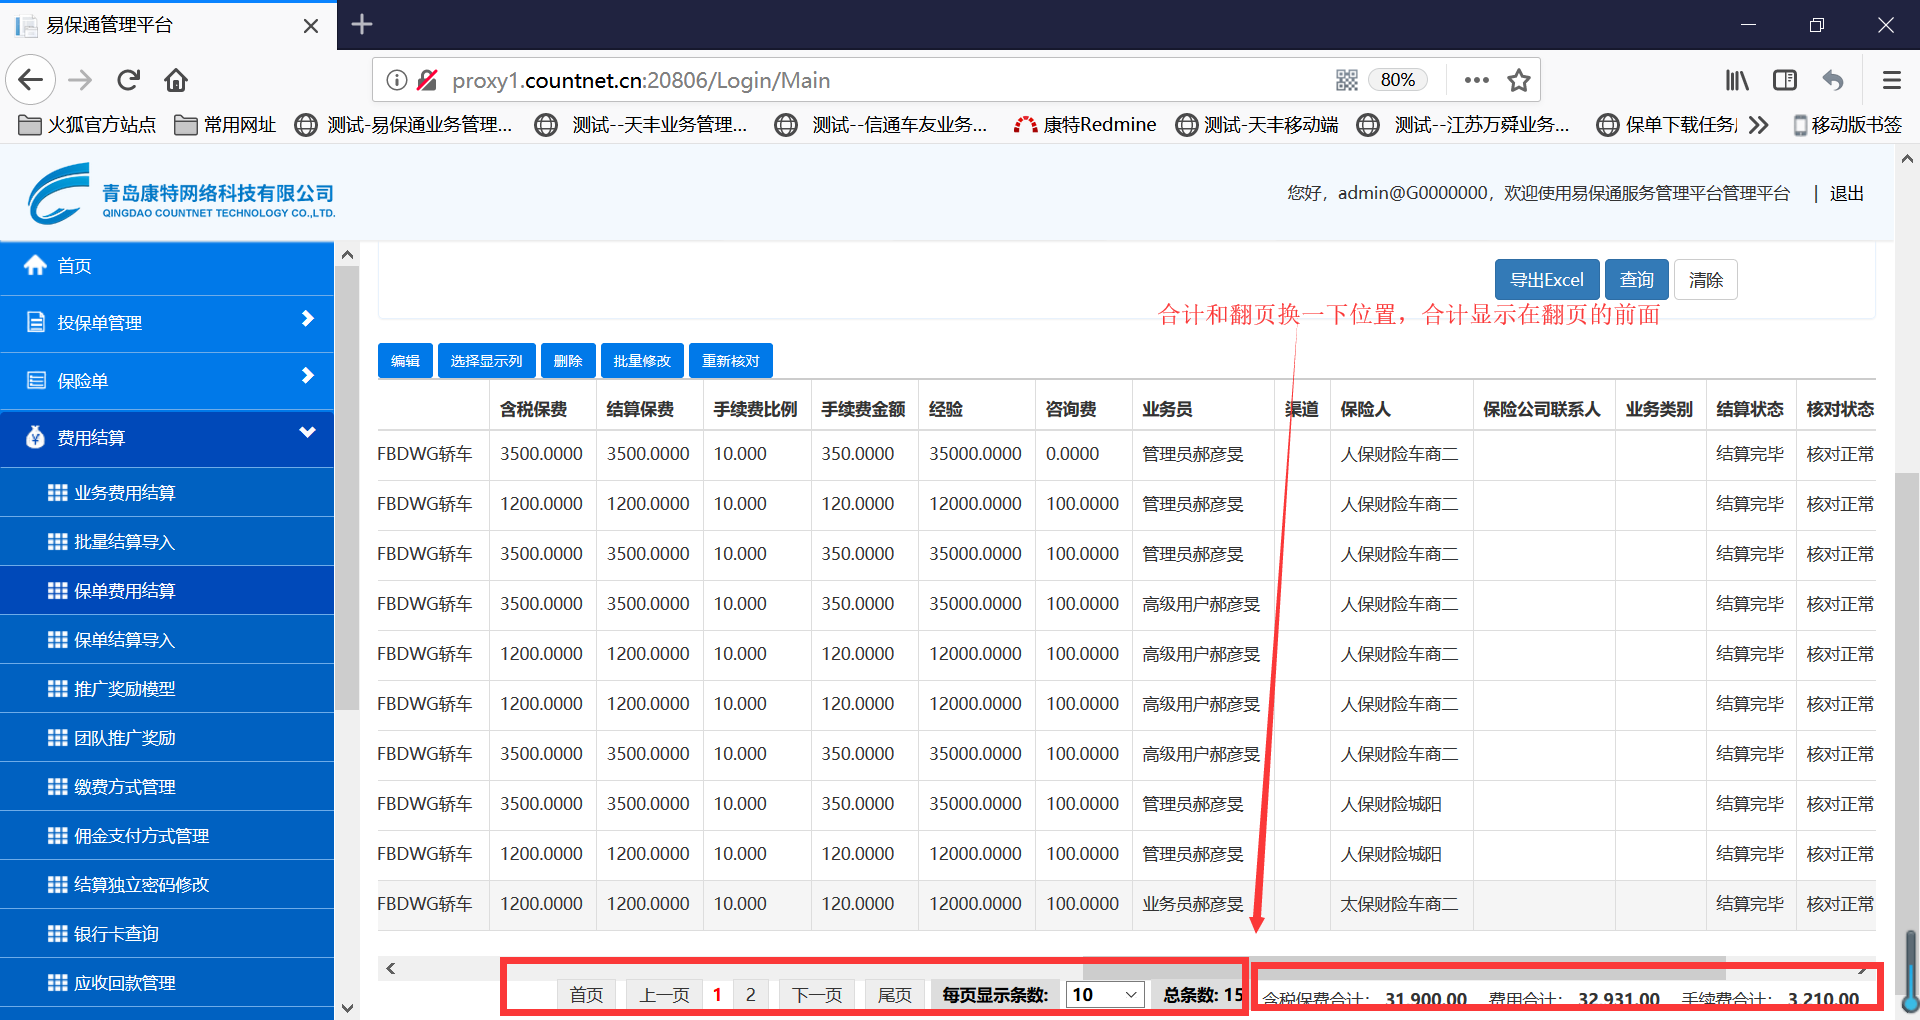Image resolution: width=1920 pixels, height=1020 pixels.
Task: Collapse the 费用结算 menu section
Action: [x=167, y=438]
